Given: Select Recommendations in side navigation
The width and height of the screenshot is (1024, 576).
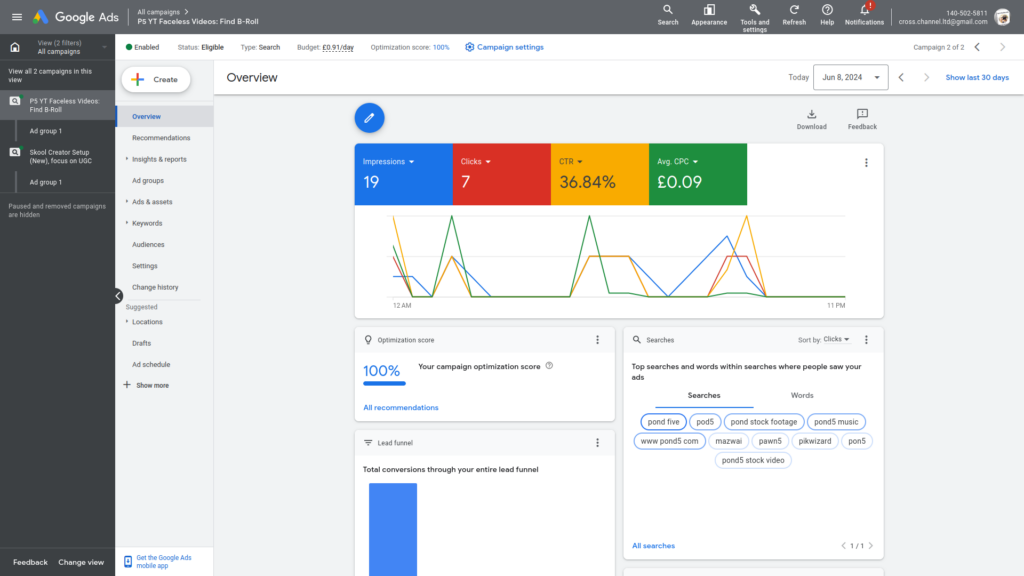Looking at the screenshot, I should (x=161, y=138).
